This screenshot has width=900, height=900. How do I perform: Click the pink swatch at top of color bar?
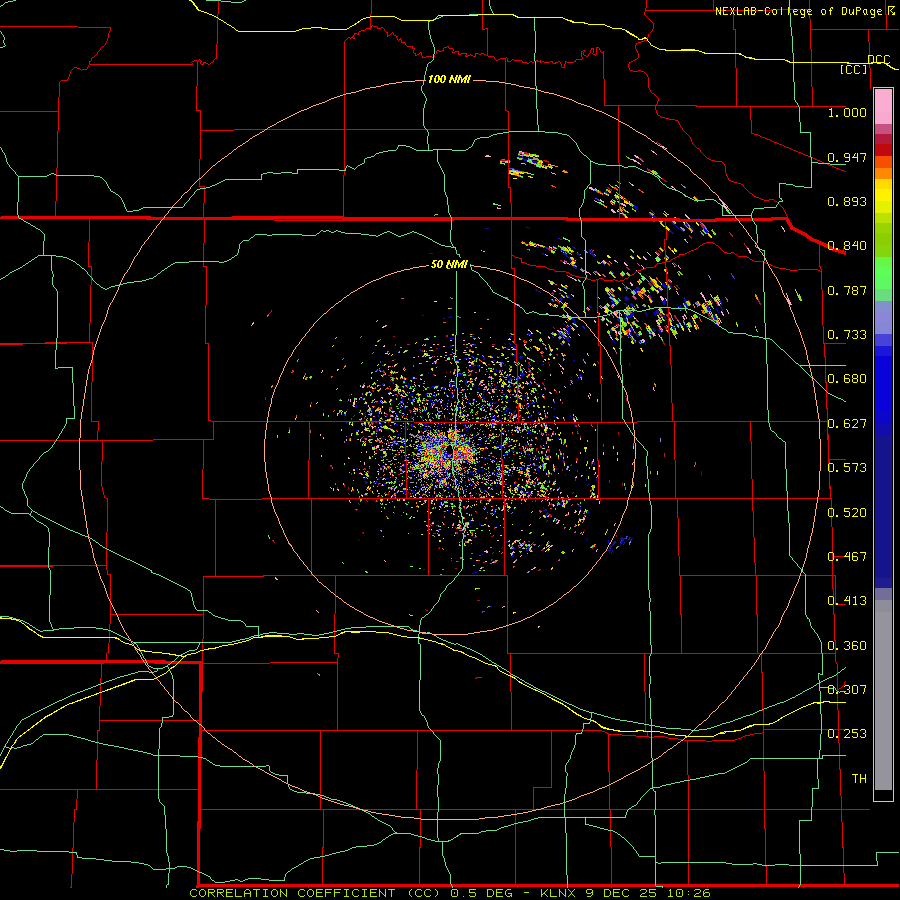[883, 106]
